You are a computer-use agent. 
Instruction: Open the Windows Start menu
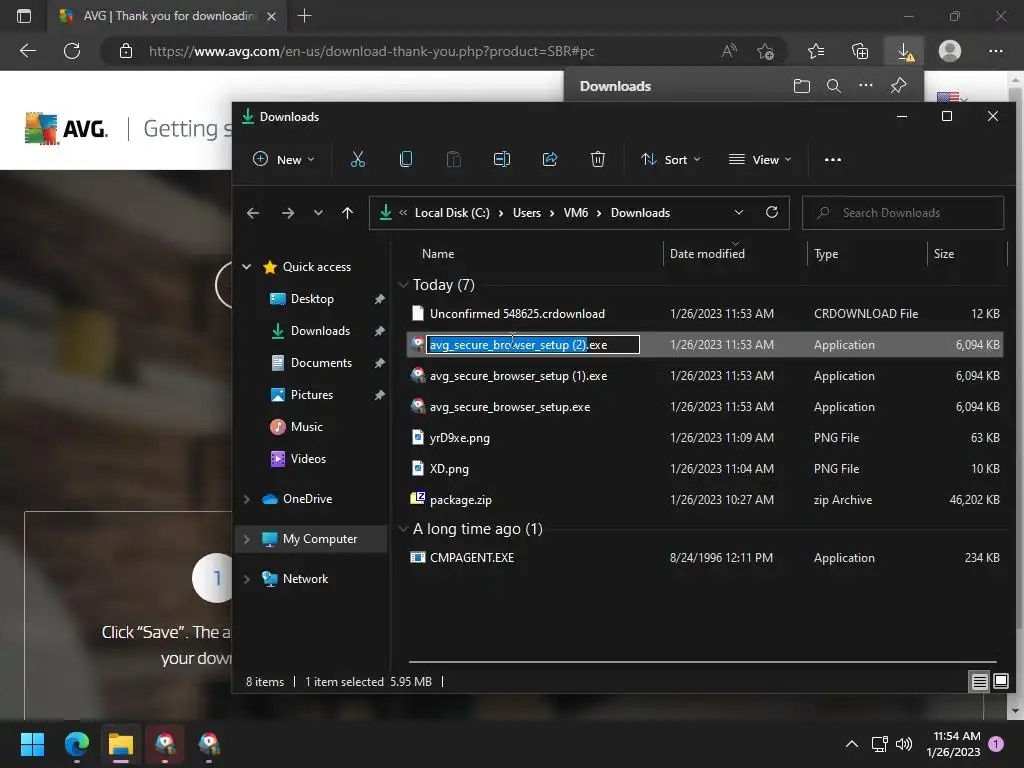[x=32, y=744]
